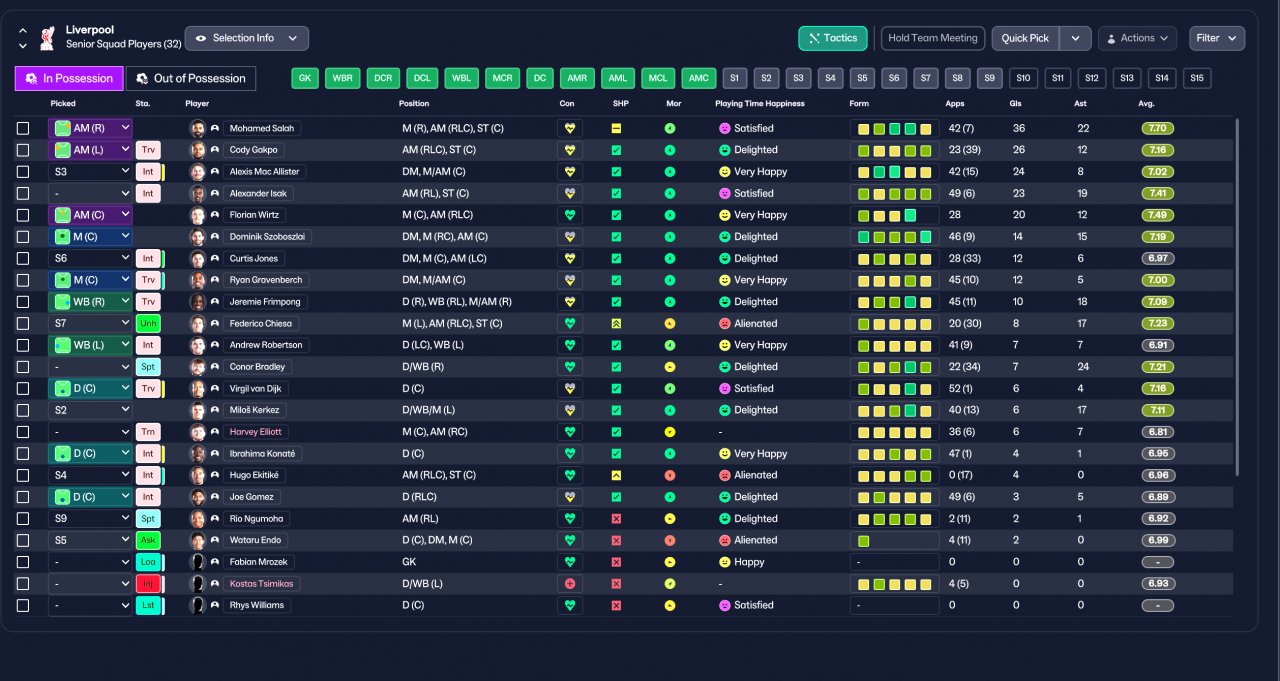This screenshot has width=1280, height=681.
Task: Click the Int status badge for Alexander Isak
Action: (148, 193)
